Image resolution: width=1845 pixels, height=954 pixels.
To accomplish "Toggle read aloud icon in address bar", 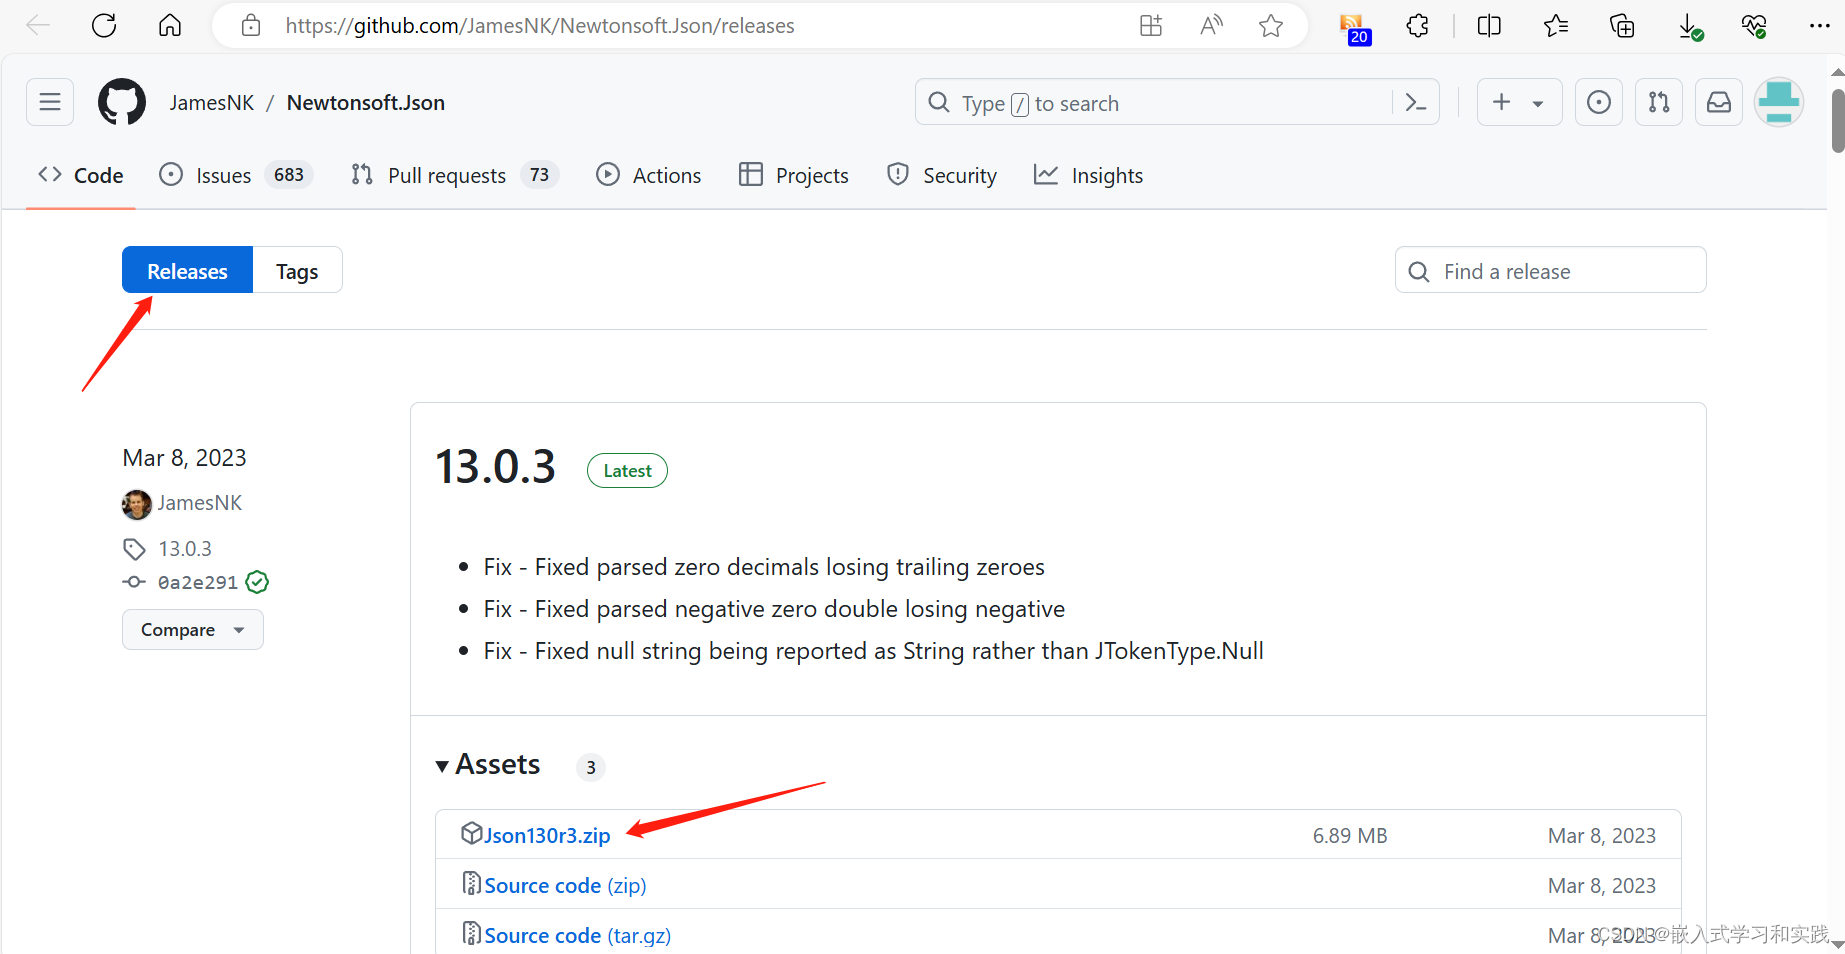I will [1211, 25].
